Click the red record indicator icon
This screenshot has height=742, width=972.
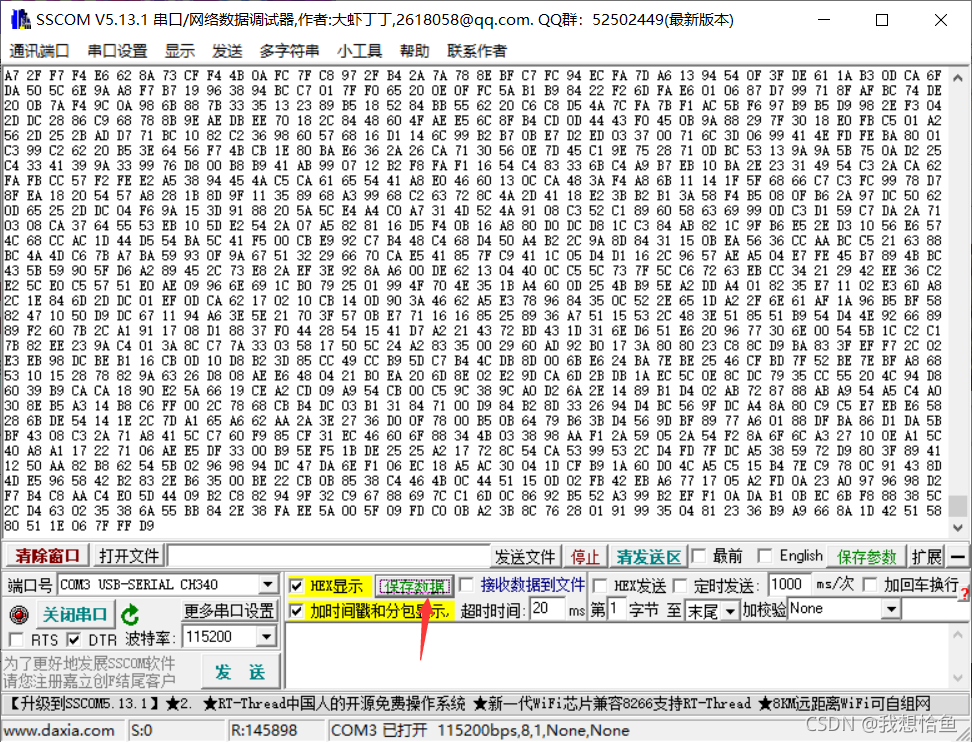click(19, 614)
